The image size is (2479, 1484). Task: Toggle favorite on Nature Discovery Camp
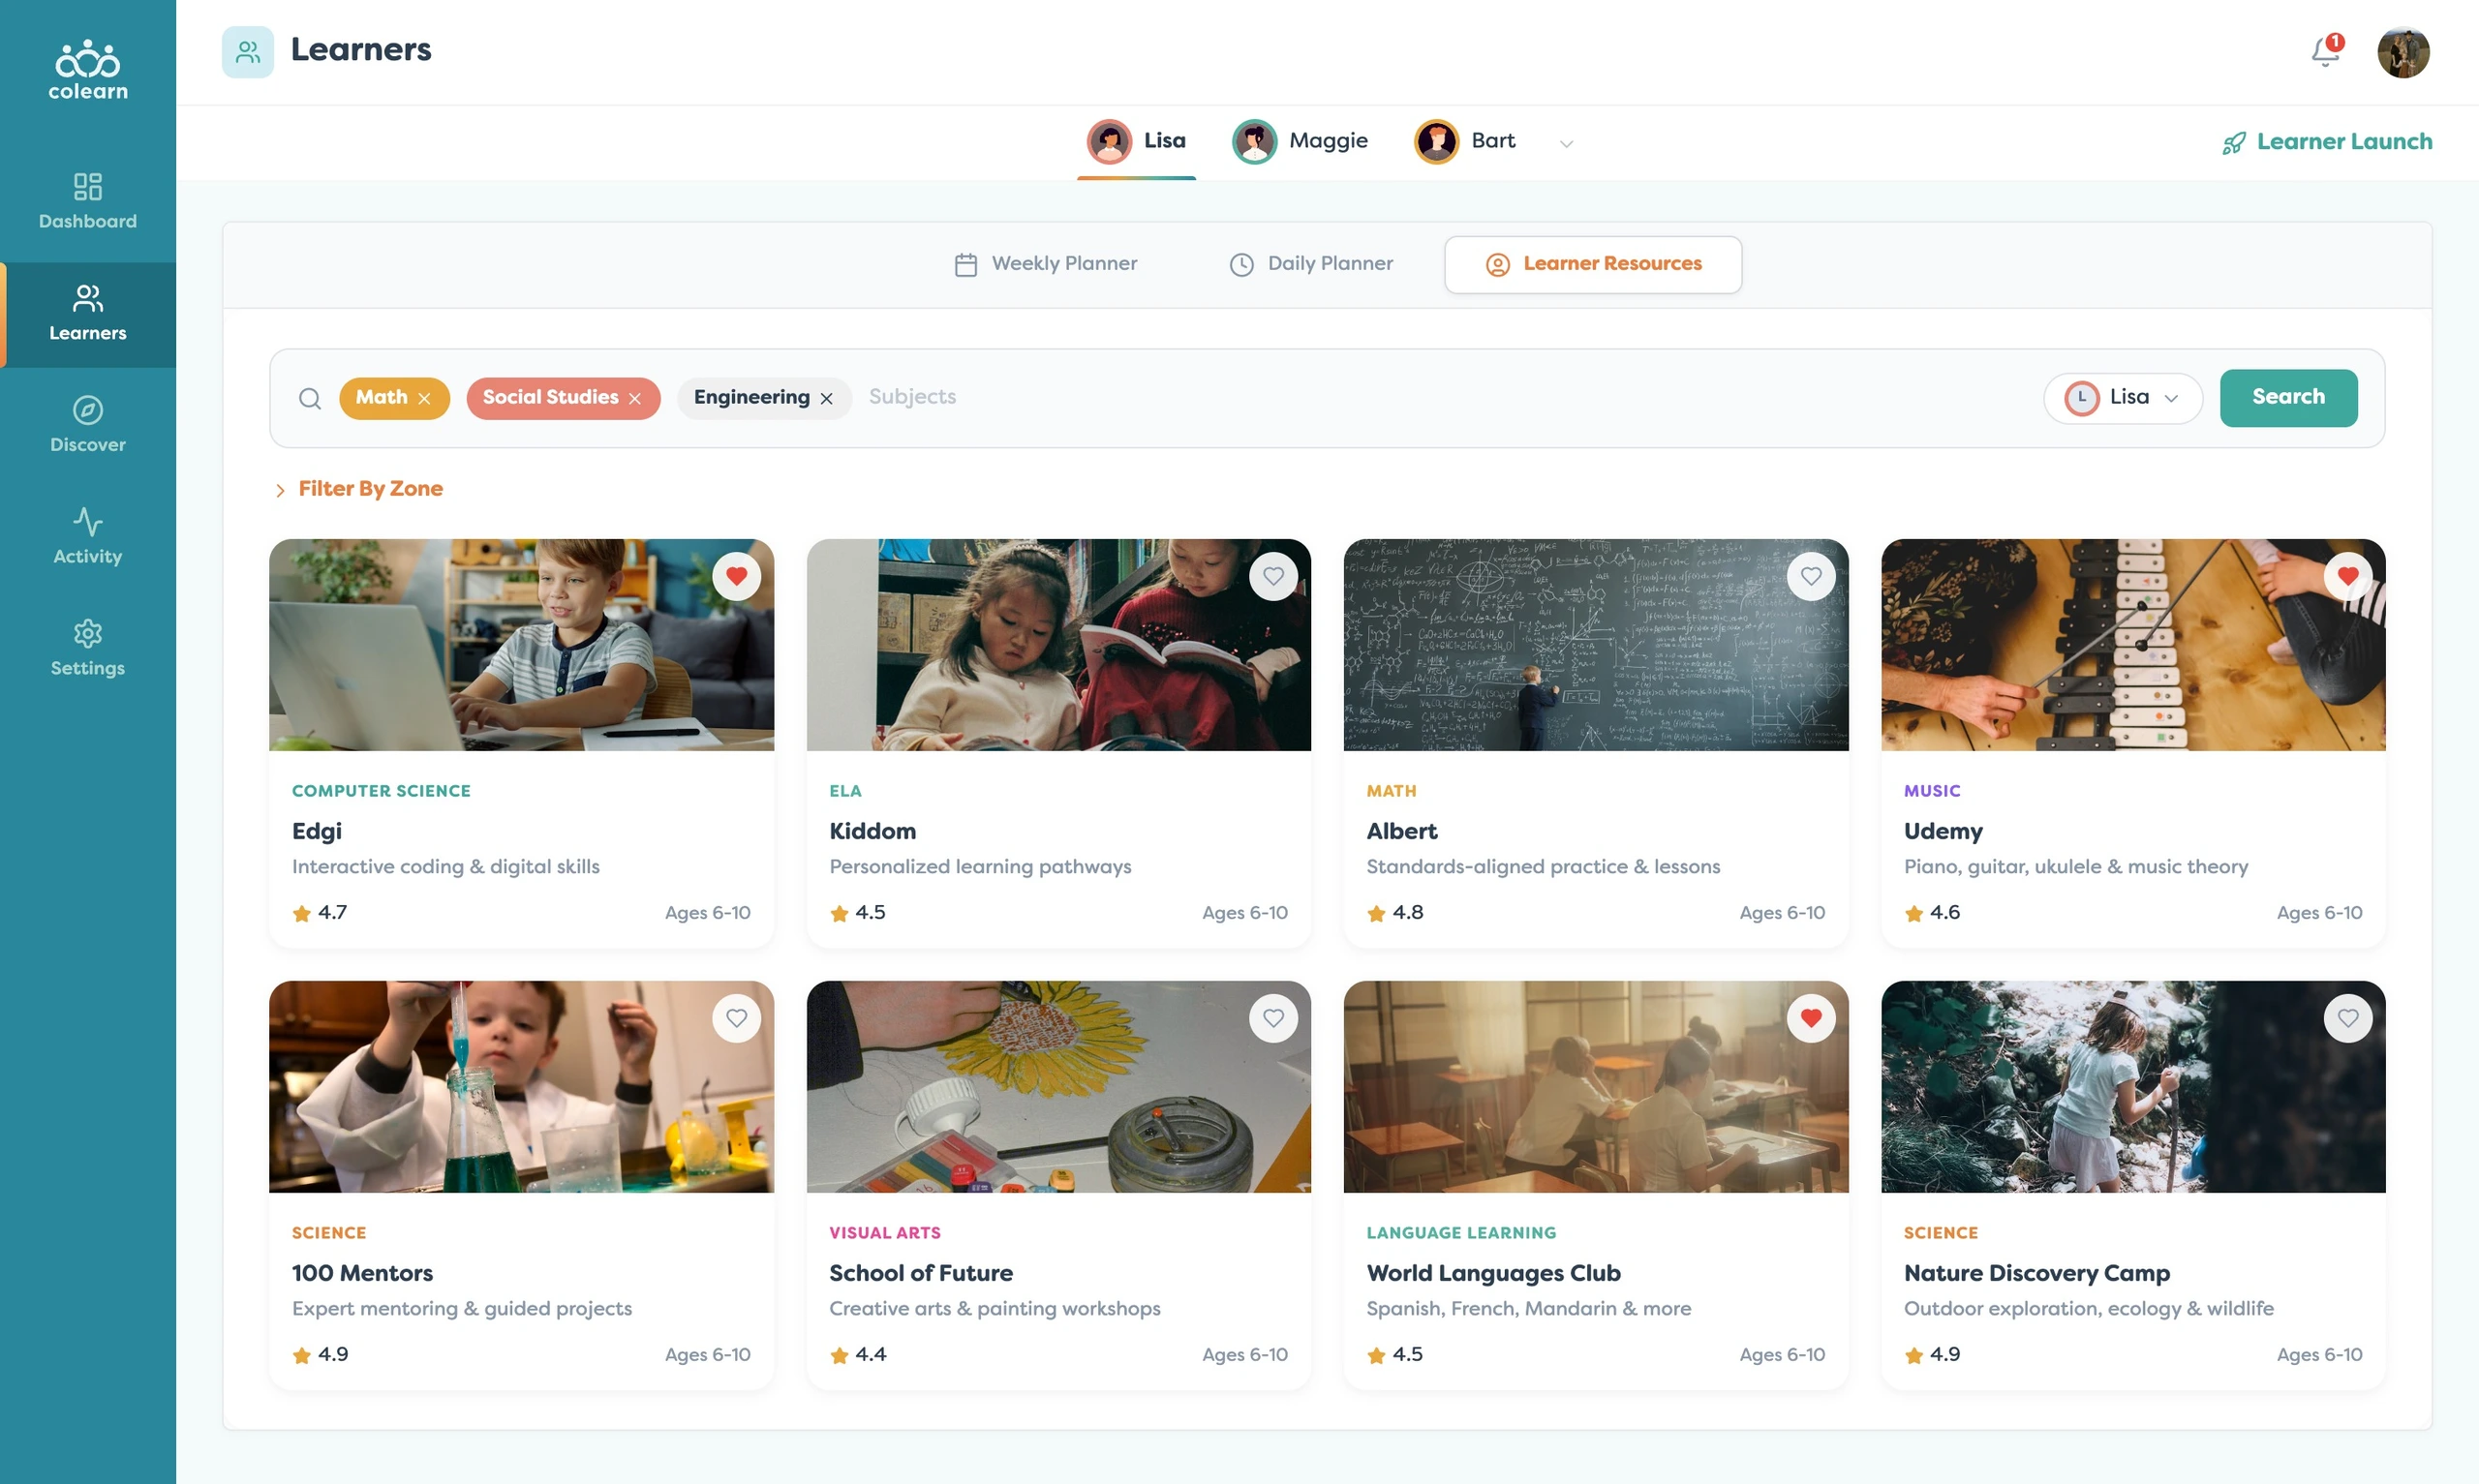(2348, 1018)
